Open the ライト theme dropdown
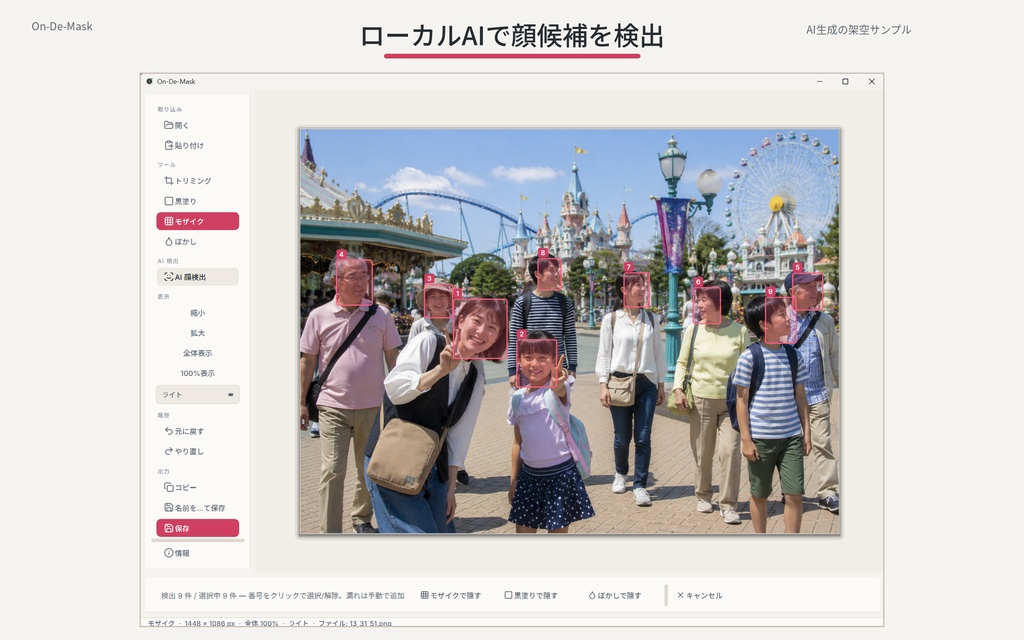Viewport: 1024px width, 640px height. coord(197,394)
